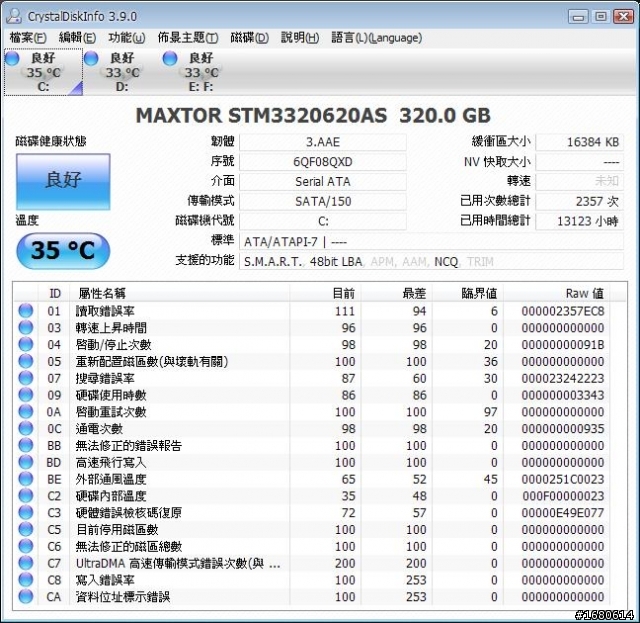Click status orb for attribute BD 高速飛行寫入

[26, 462]
